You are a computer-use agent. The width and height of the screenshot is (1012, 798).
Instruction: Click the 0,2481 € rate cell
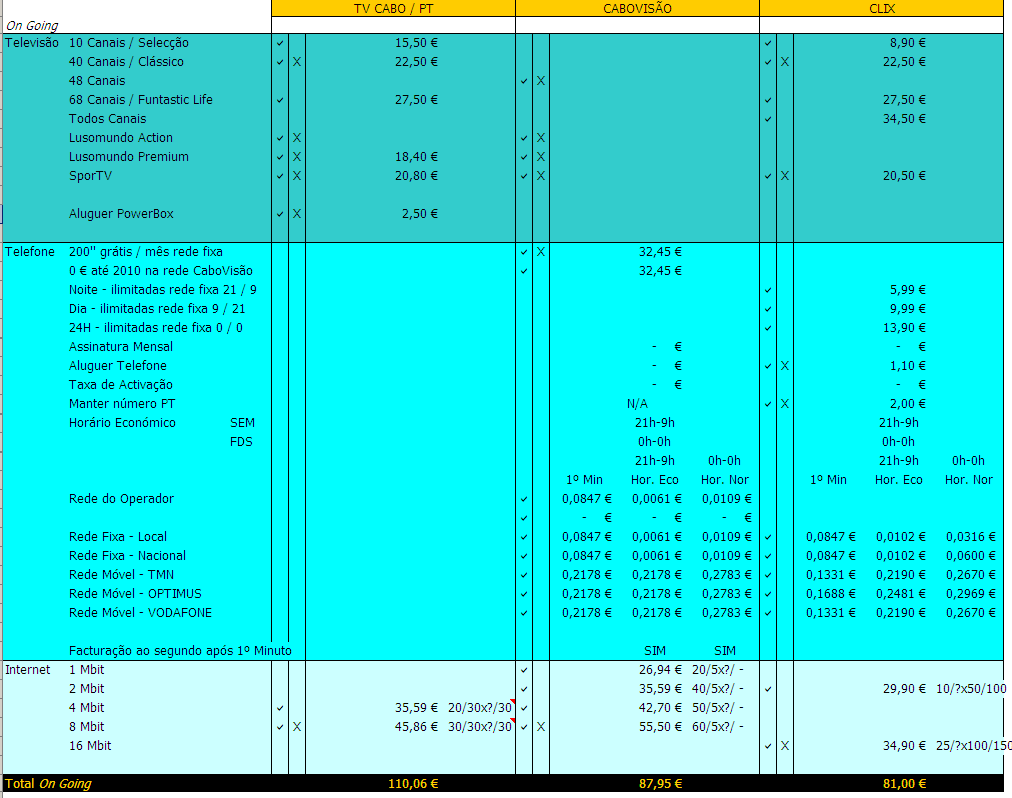901,593
